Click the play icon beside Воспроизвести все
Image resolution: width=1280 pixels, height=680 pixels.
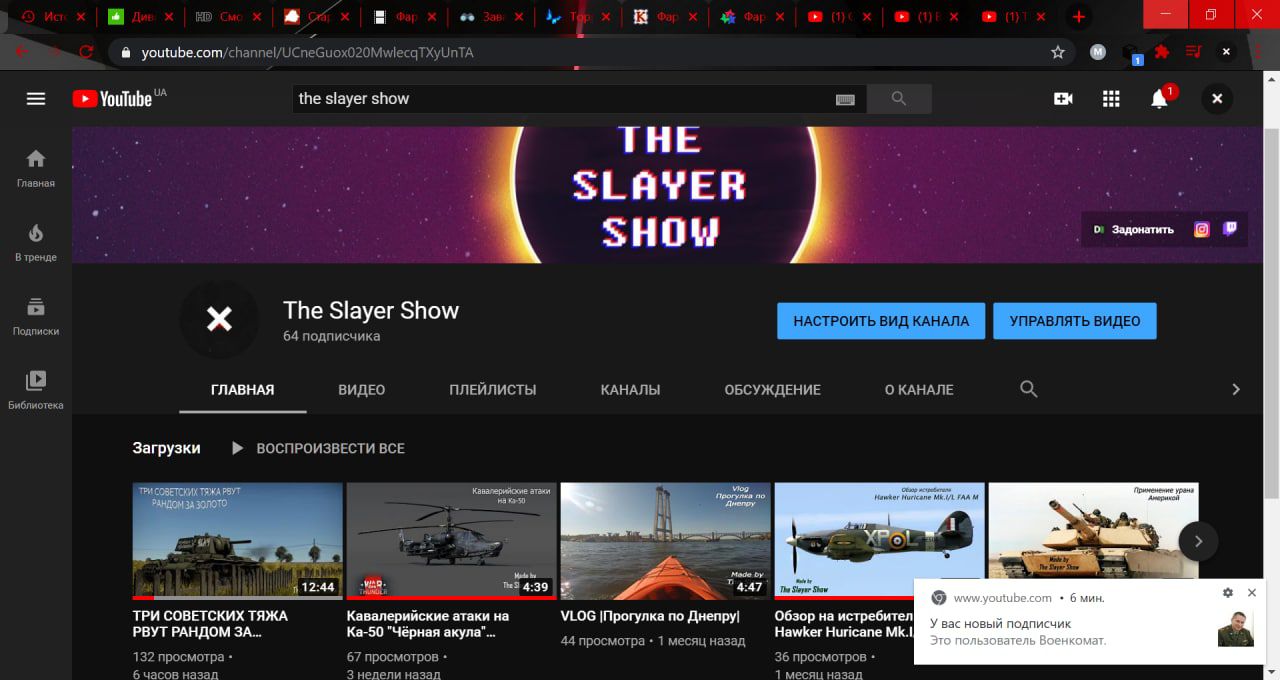(237, 448)
